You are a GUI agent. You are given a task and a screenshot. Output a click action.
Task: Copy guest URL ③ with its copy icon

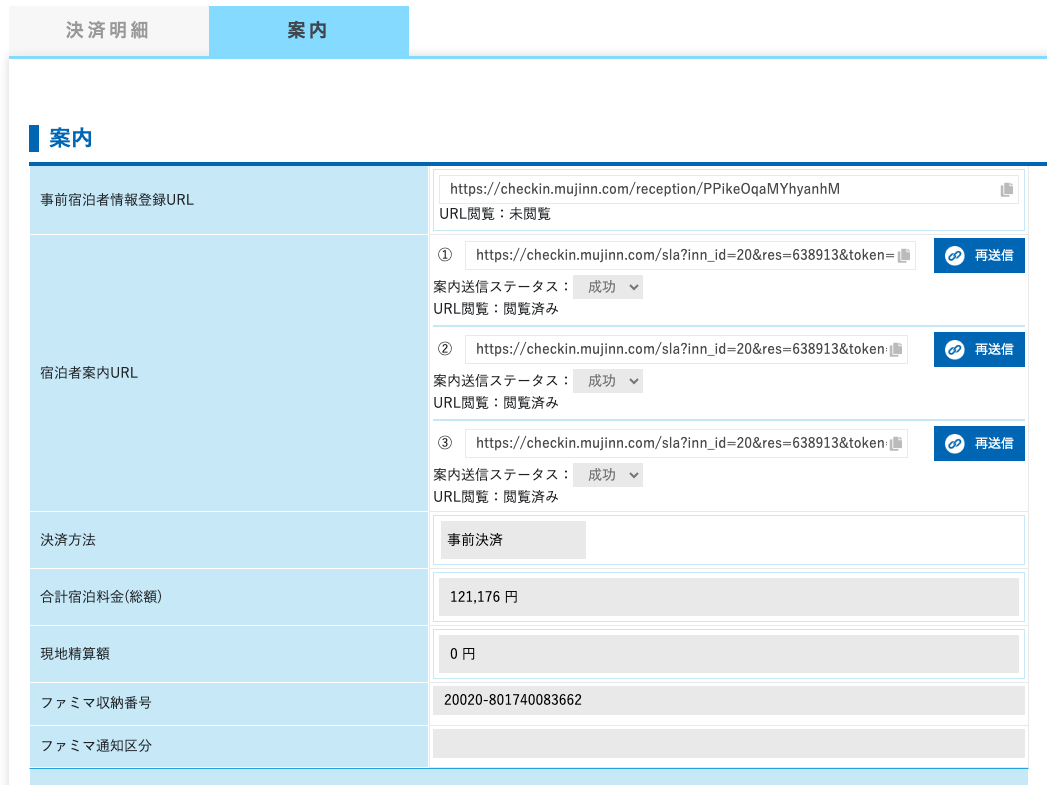coord(896,444)
